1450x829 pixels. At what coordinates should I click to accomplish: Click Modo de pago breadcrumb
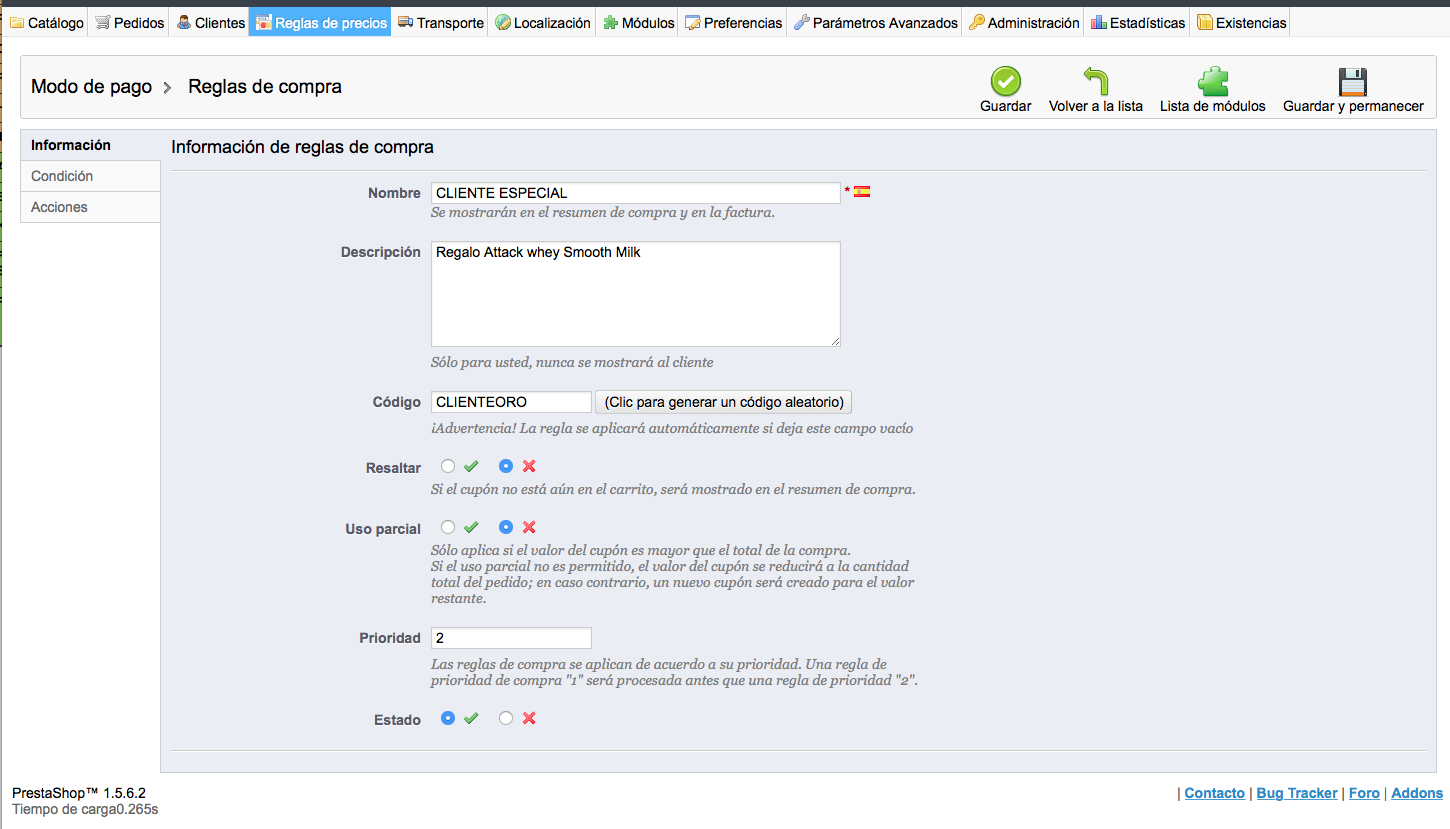coord(91,87)
